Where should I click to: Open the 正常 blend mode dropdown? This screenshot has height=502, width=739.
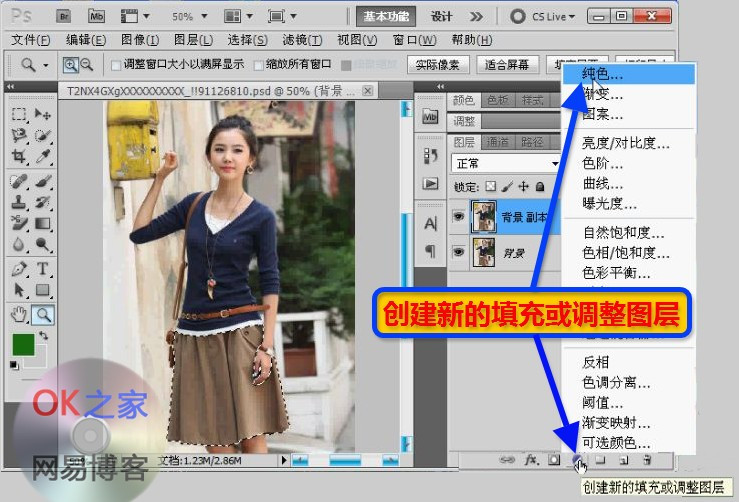tap(505, 164)
